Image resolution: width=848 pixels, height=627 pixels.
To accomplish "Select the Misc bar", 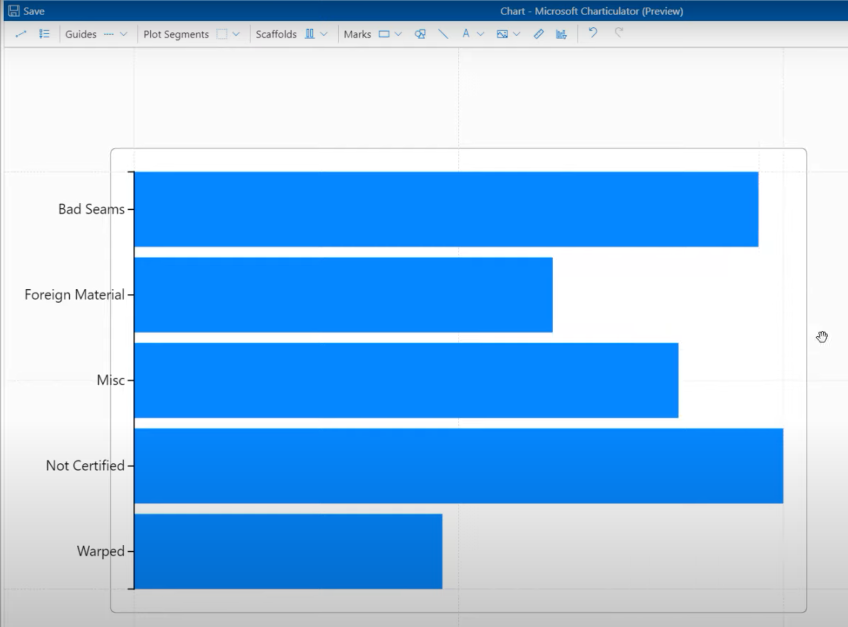I will [x=406, y=380].
